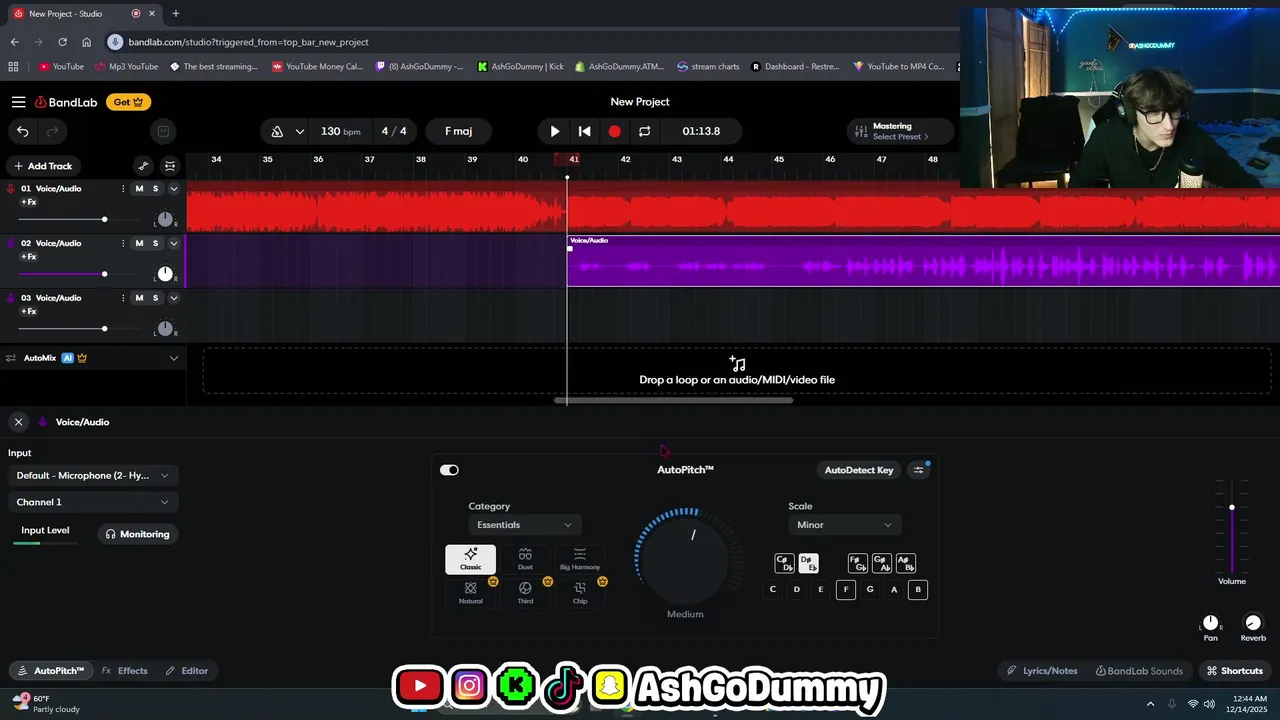Switch to the AutoPitch tab
Viewport: 1280px width, 720px height.
[x=50, y=671]
